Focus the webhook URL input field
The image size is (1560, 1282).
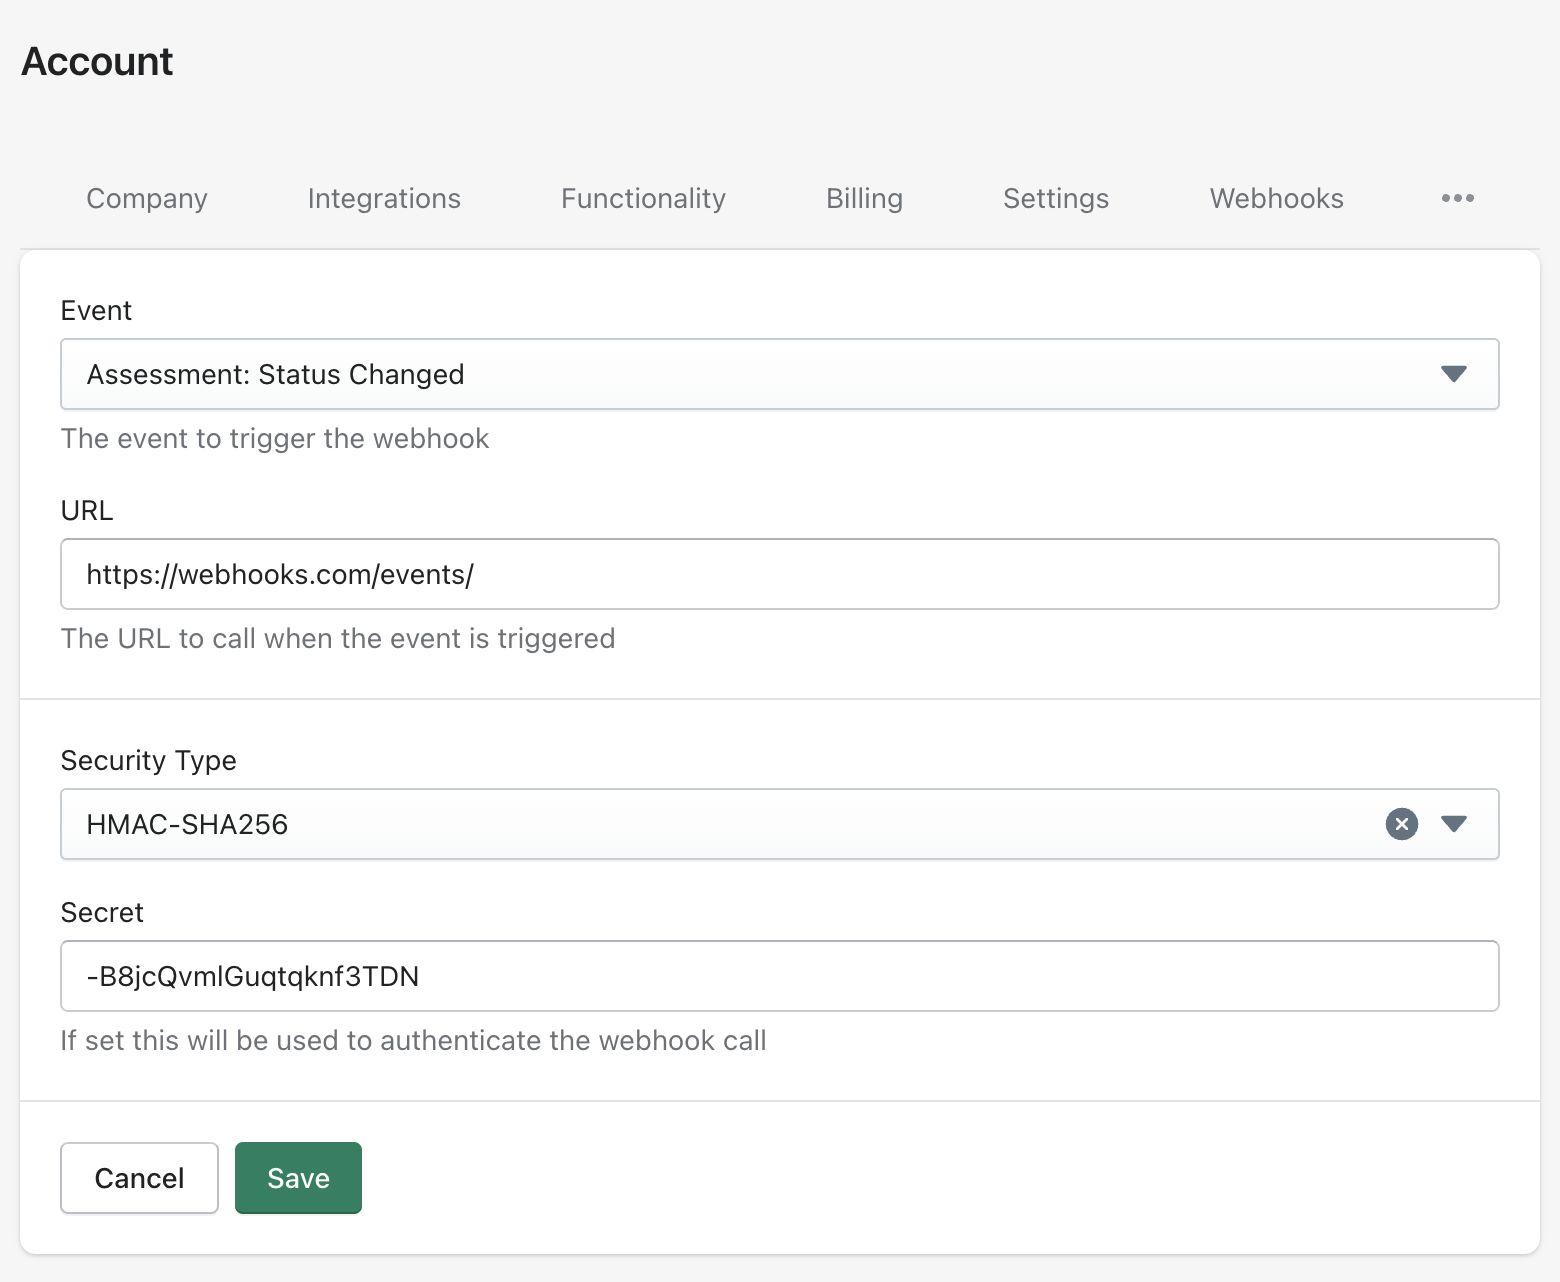tap(779, 574)
